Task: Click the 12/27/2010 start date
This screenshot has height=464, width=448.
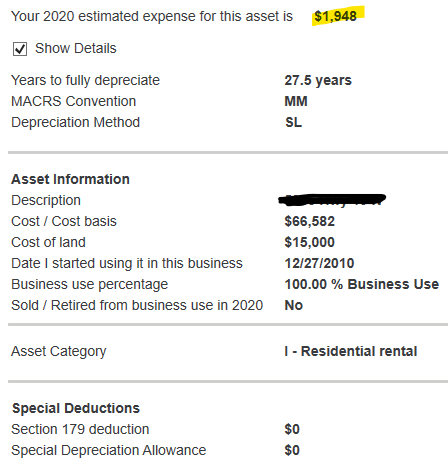Action: coord(319,263)
